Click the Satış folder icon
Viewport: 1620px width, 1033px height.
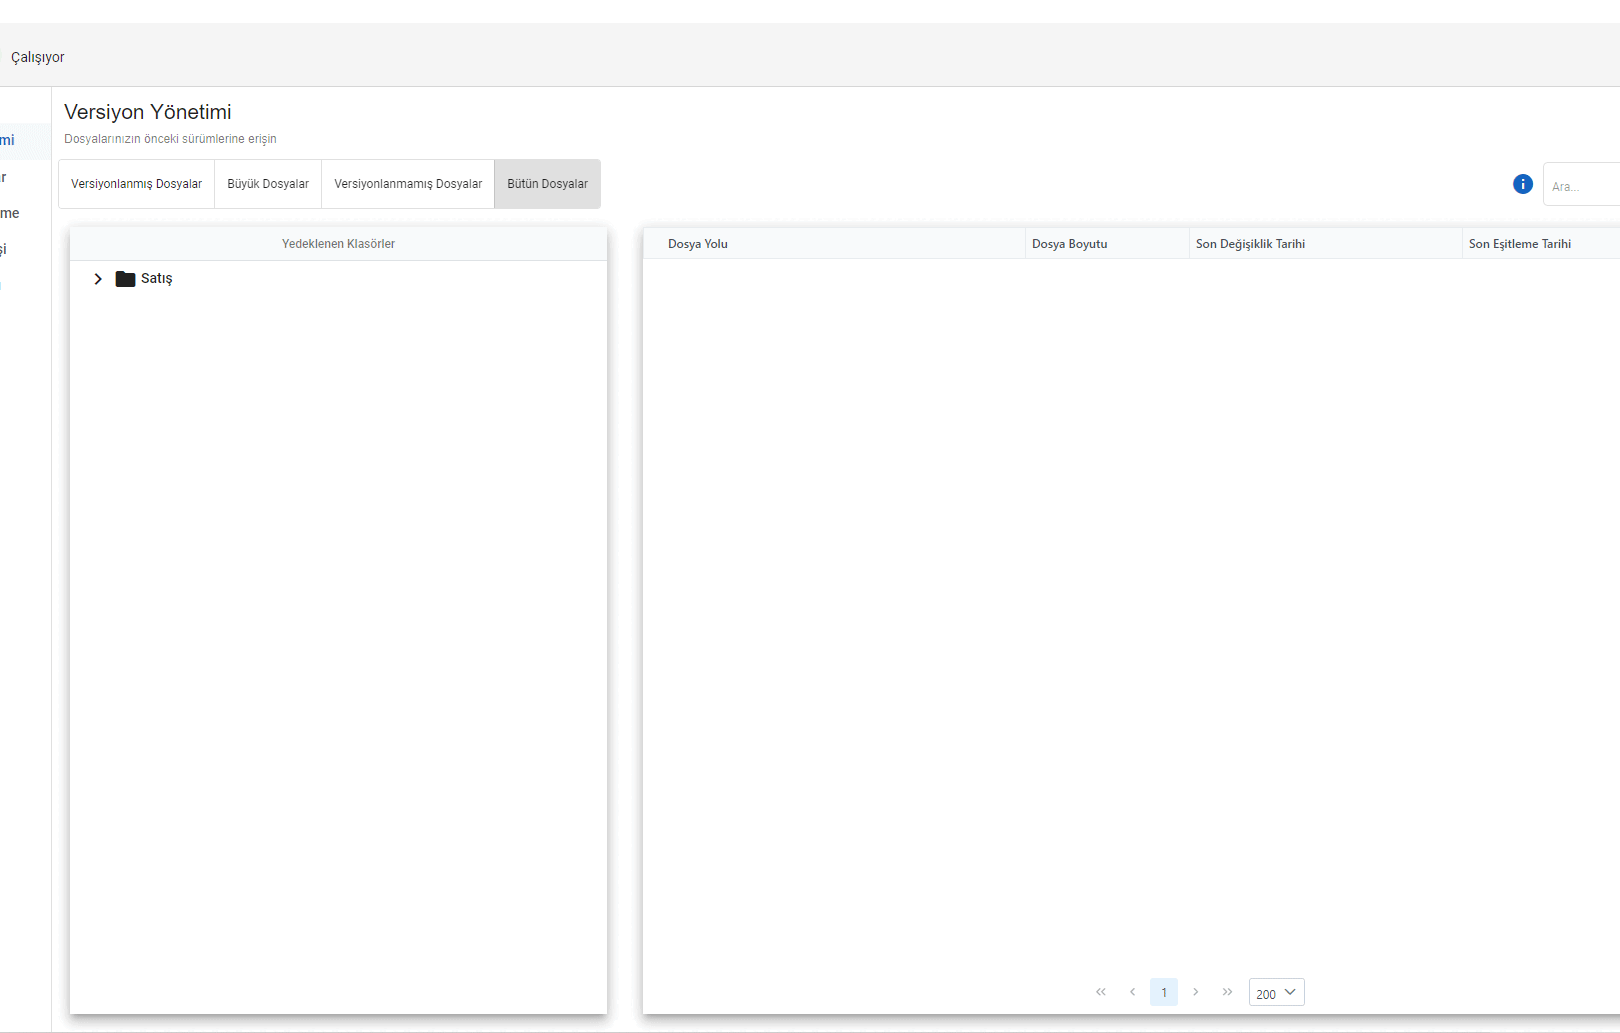125,279
